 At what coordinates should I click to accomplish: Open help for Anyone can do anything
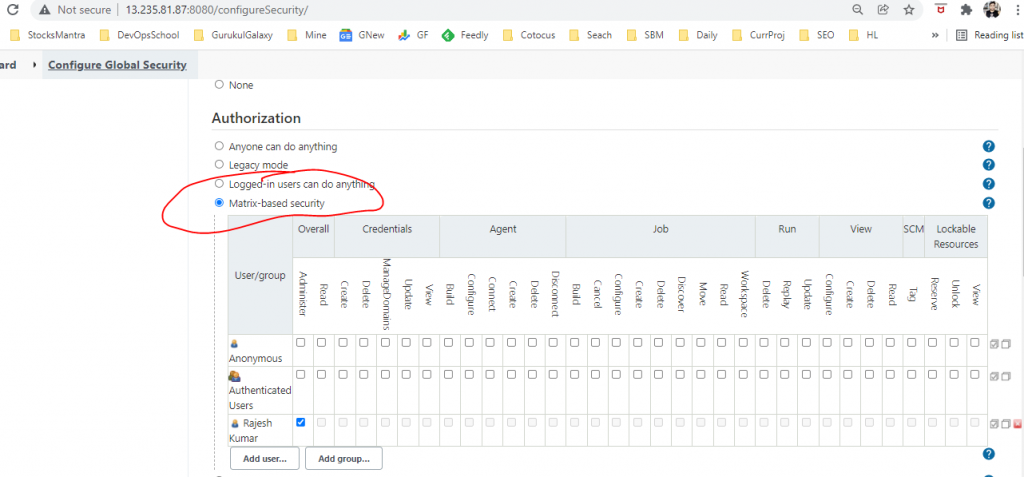tap(988, 146)
